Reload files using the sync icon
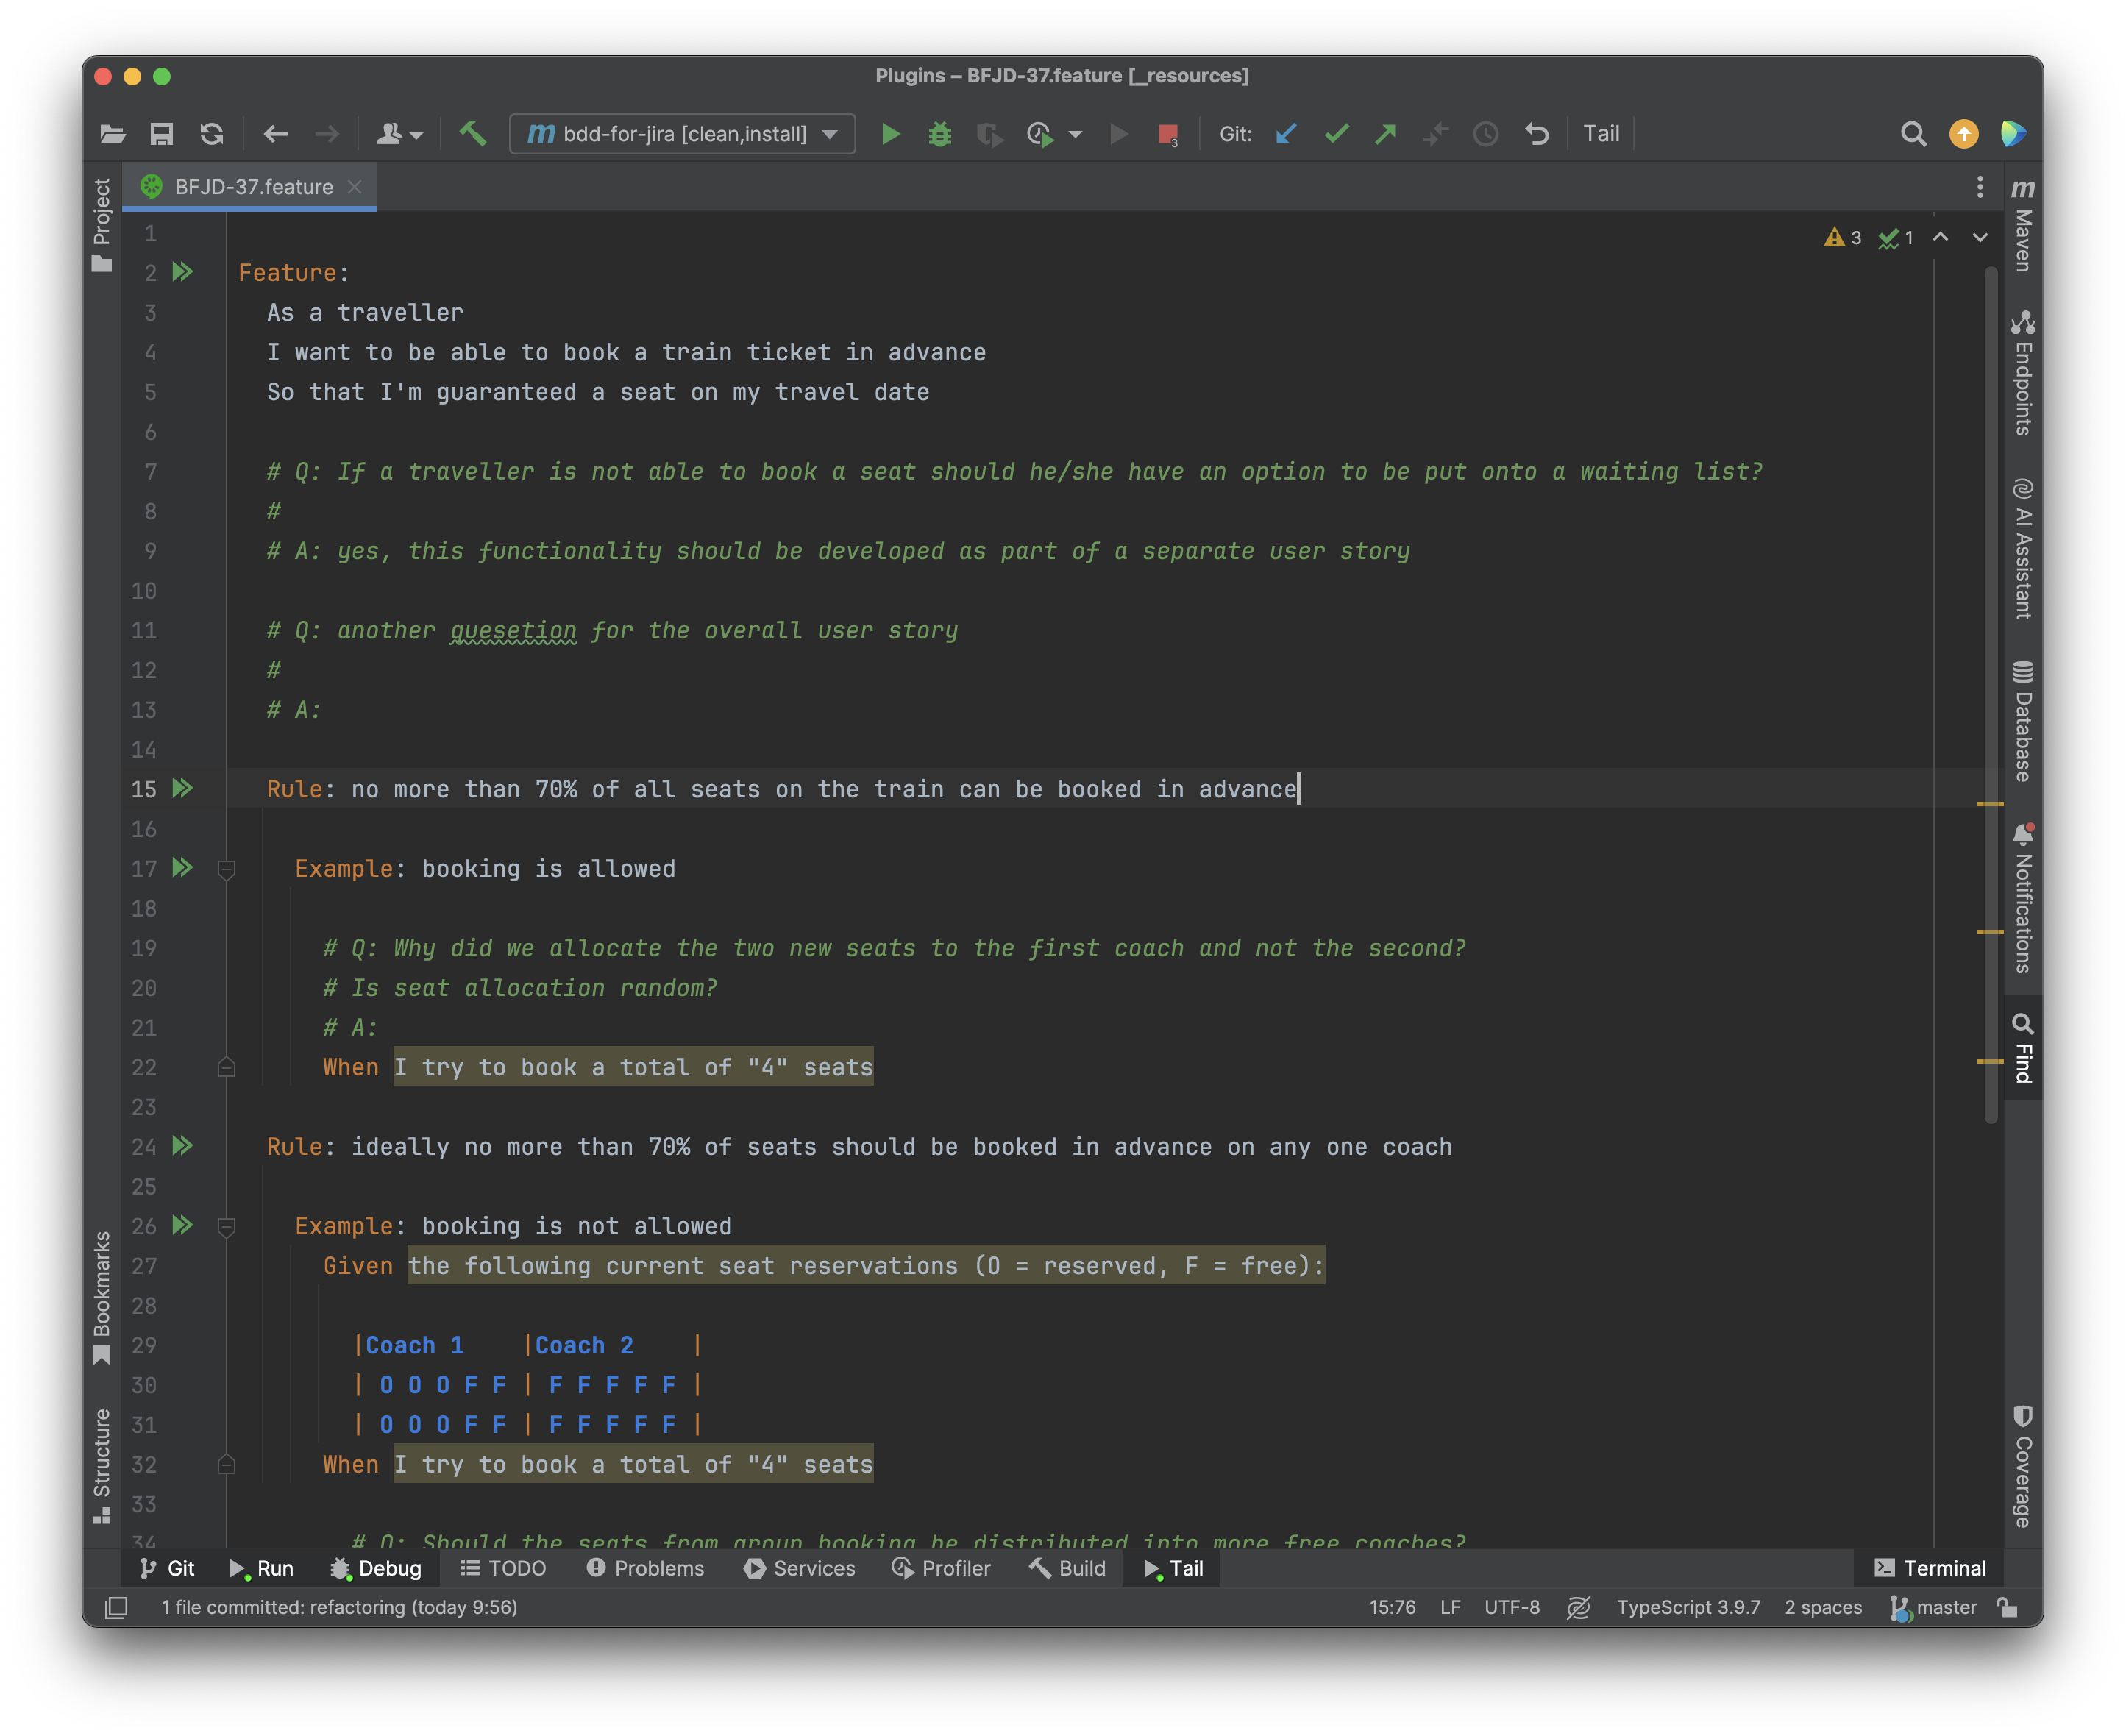The width and height of the screenshot is (2126, 1736). [212, 134]
